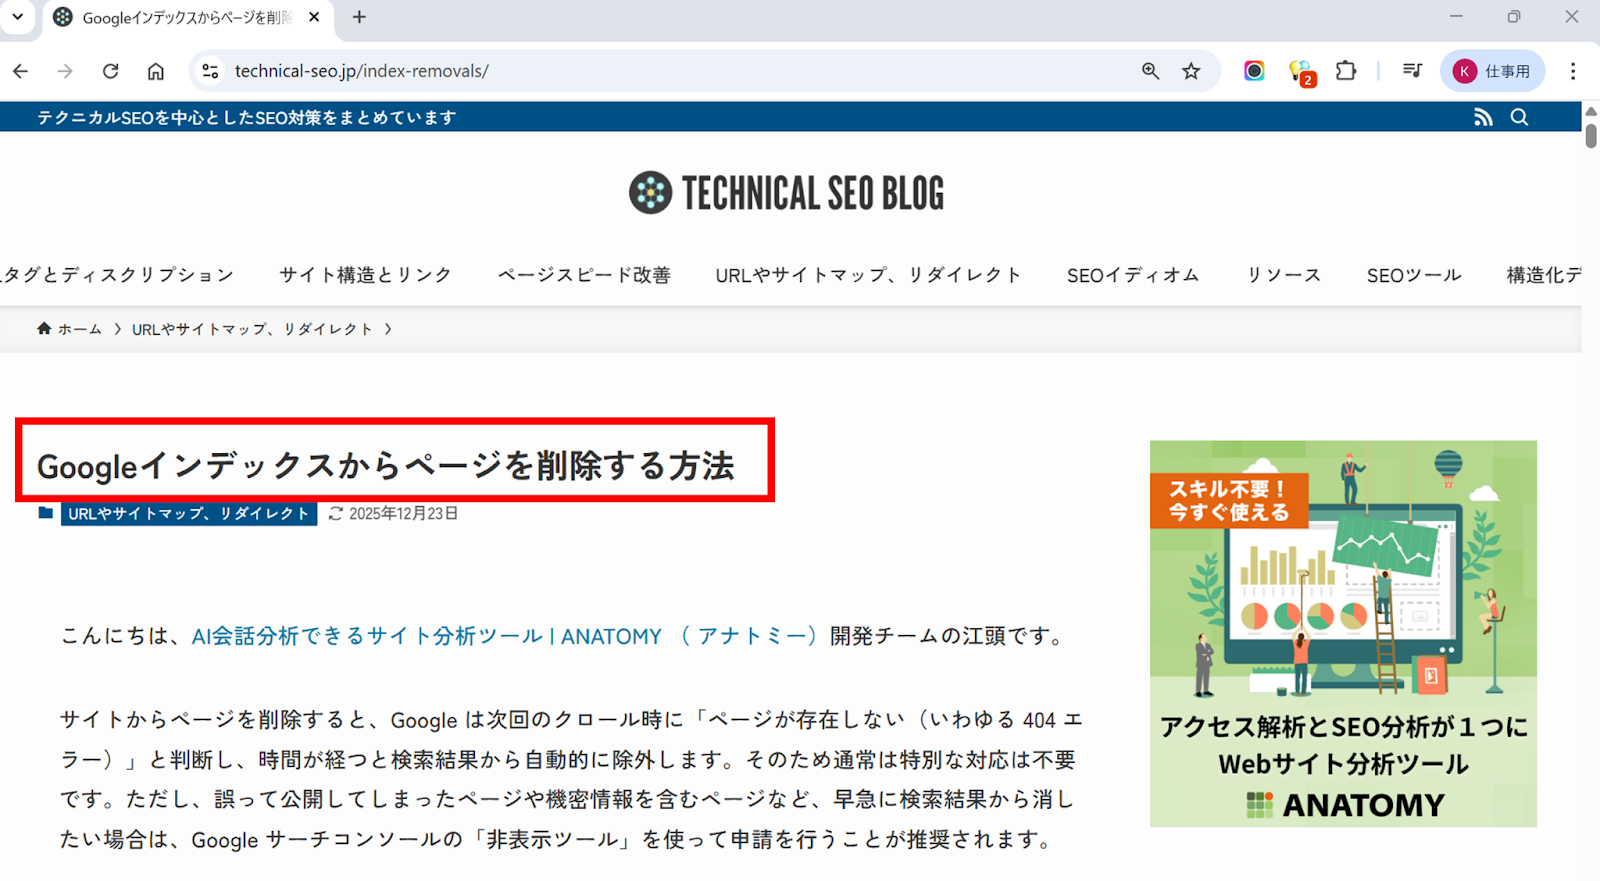Open the browser home page
The image size is (1600, 881).
[x=155, y=71]
